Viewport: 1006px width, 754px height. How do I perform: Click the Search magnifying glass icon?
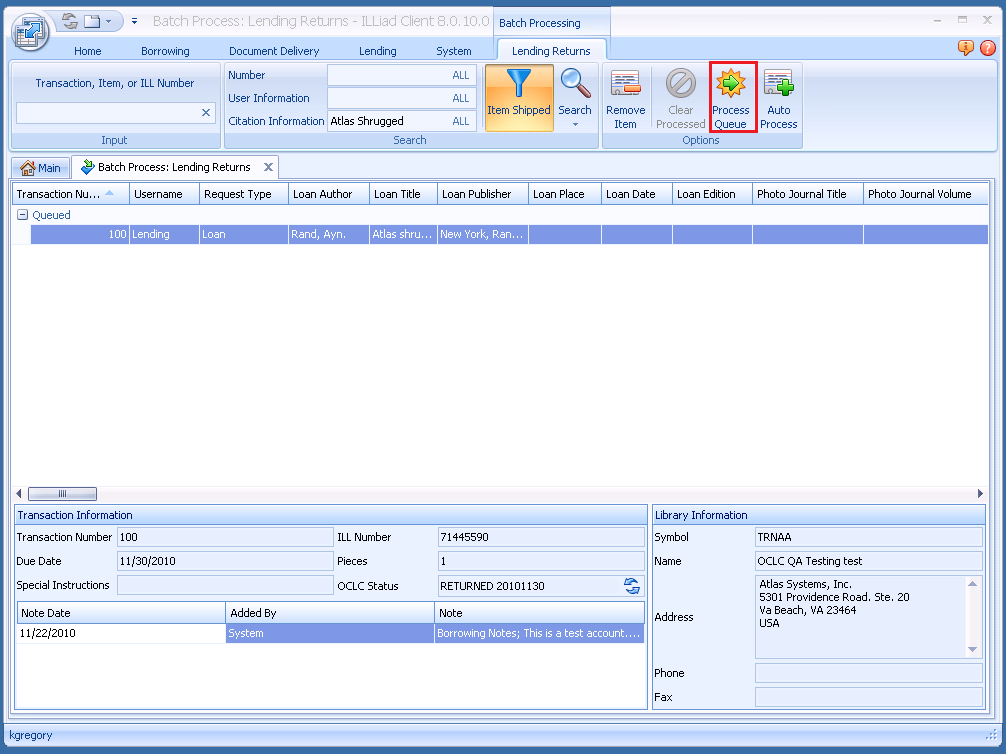tap(574, 84)
